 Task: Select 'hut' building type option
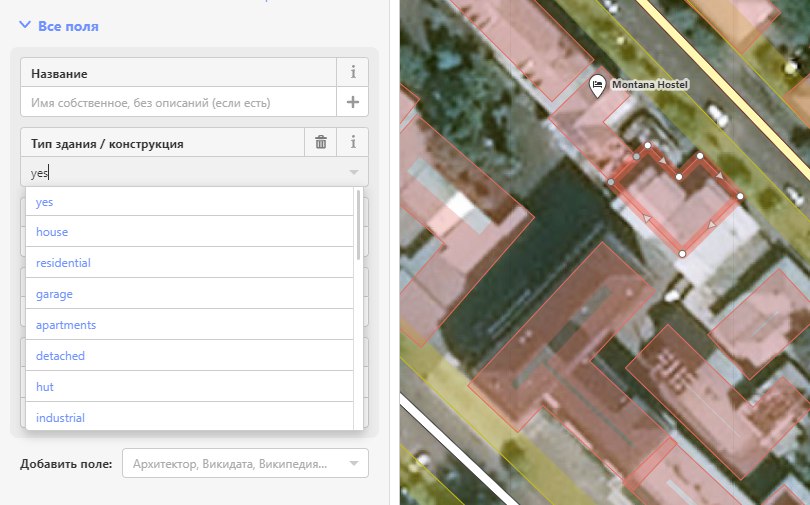(190, 386)
